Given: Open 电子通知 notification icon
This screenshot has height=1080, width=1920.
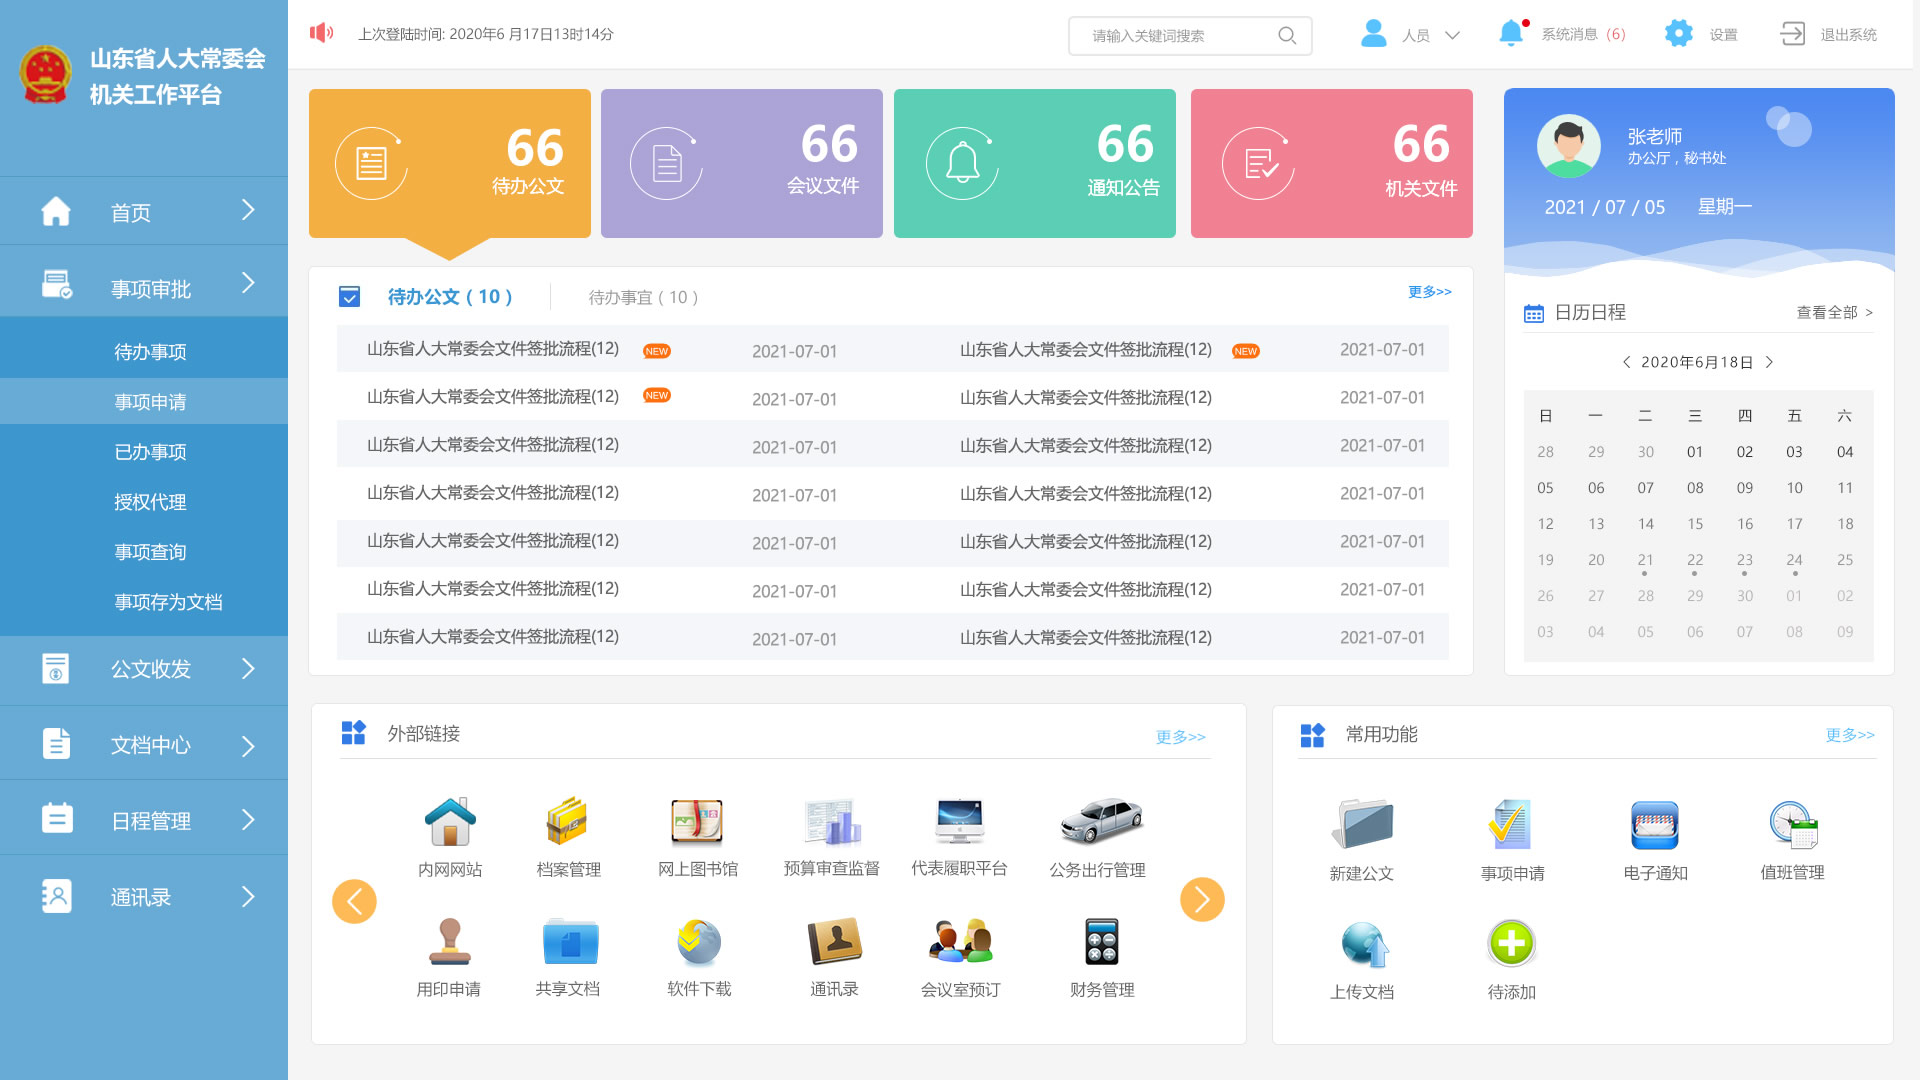Looking at the screenshot, I should [x=1654, y=825].
